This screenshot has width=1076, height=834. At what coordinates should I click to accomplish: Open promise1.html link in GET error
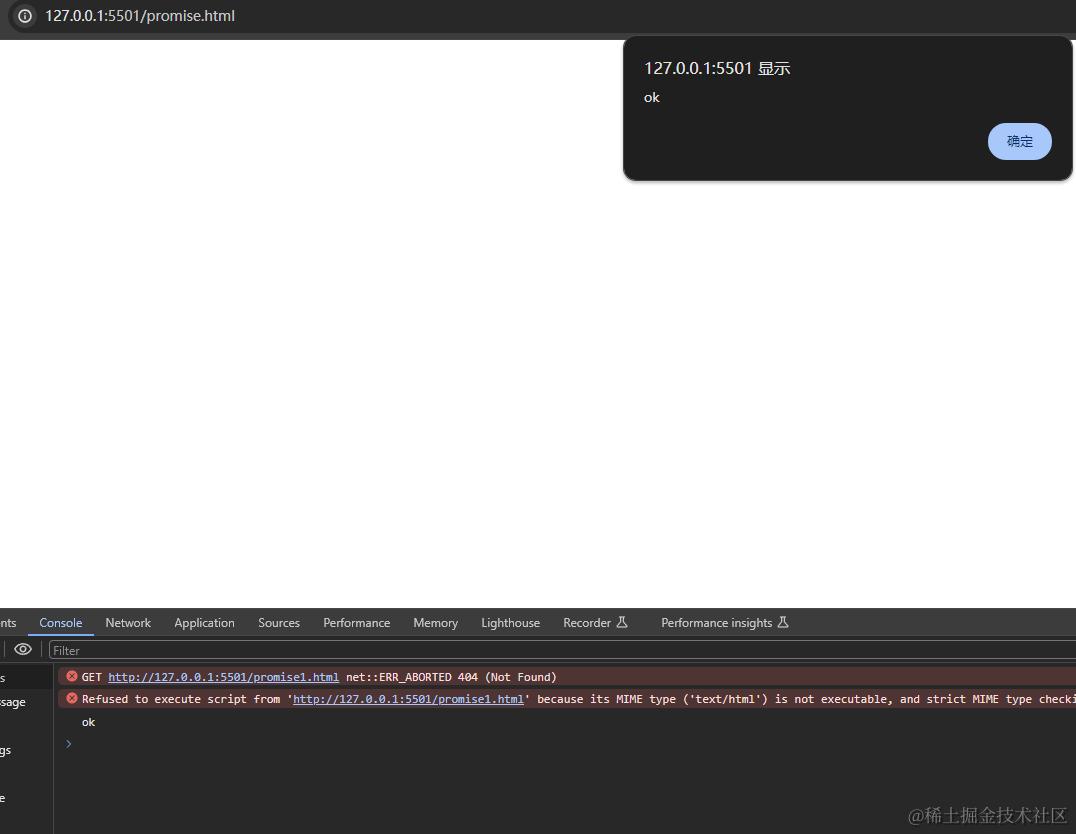coord(223,677)
